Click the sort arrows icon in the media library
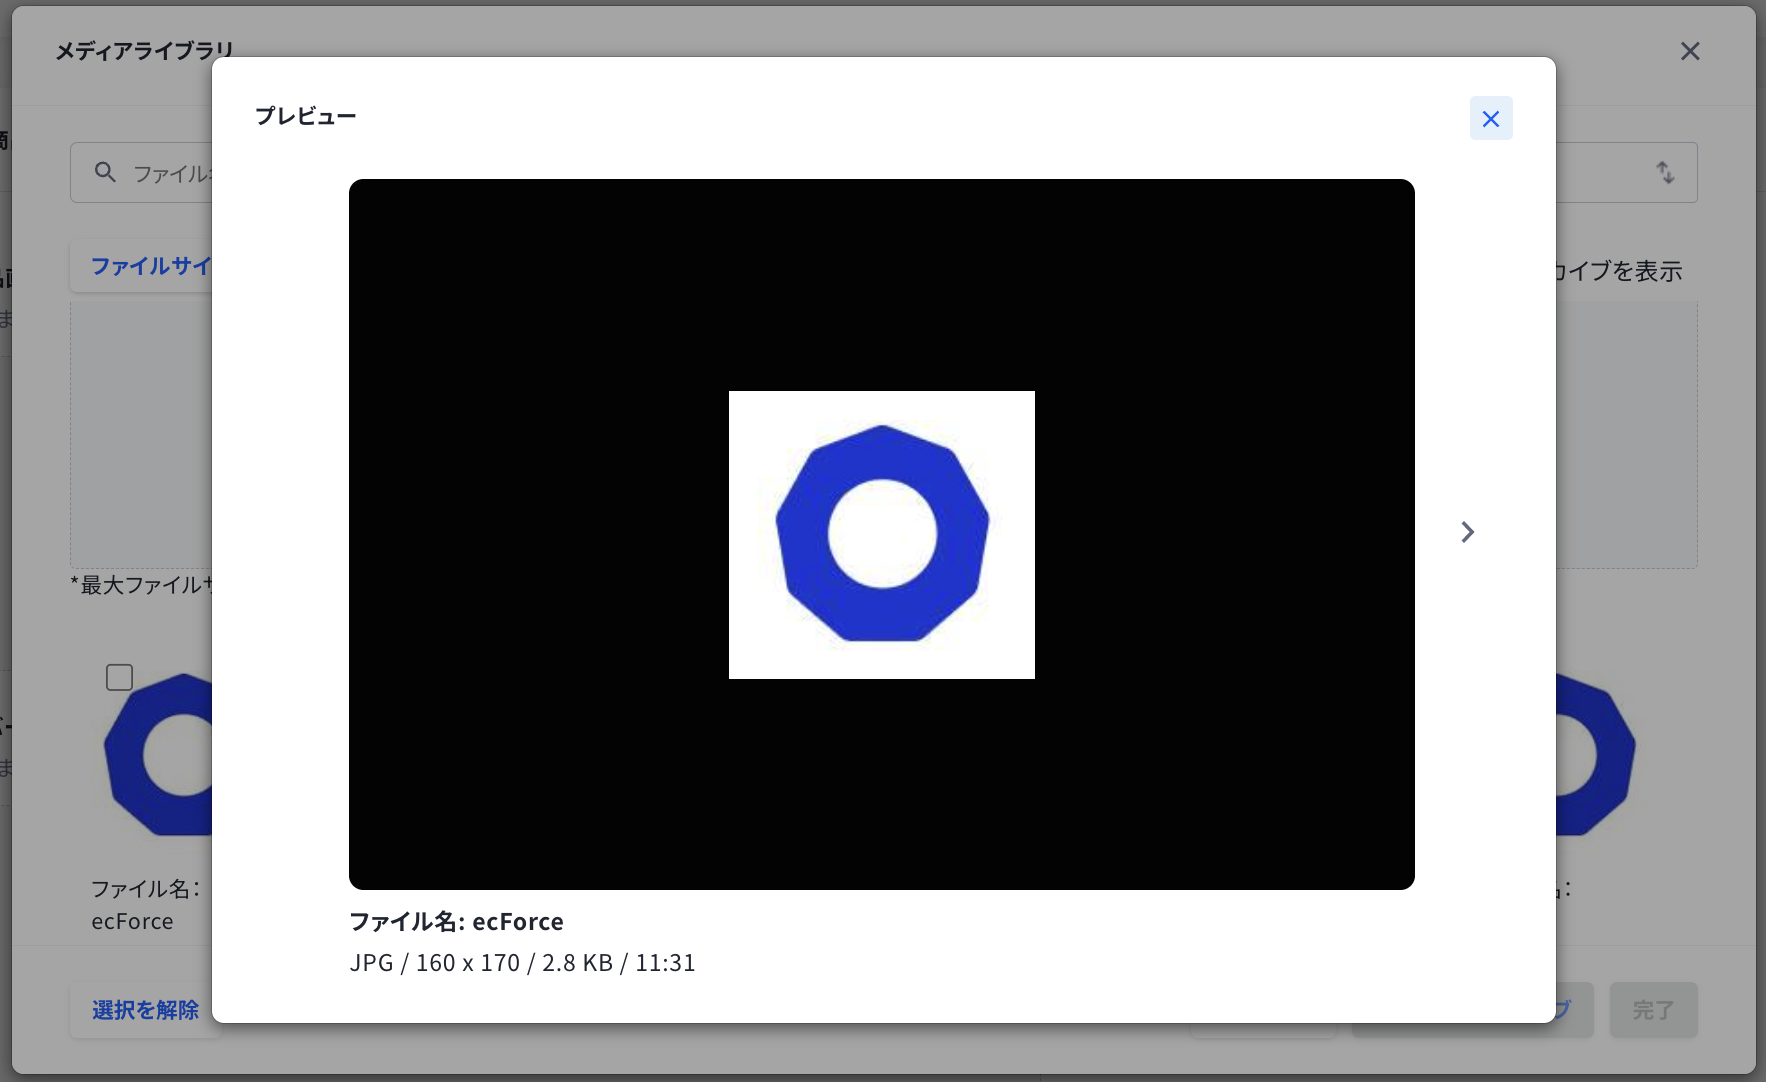The width and height of the screenshot is (1766, 1082). coord(1665,172)
